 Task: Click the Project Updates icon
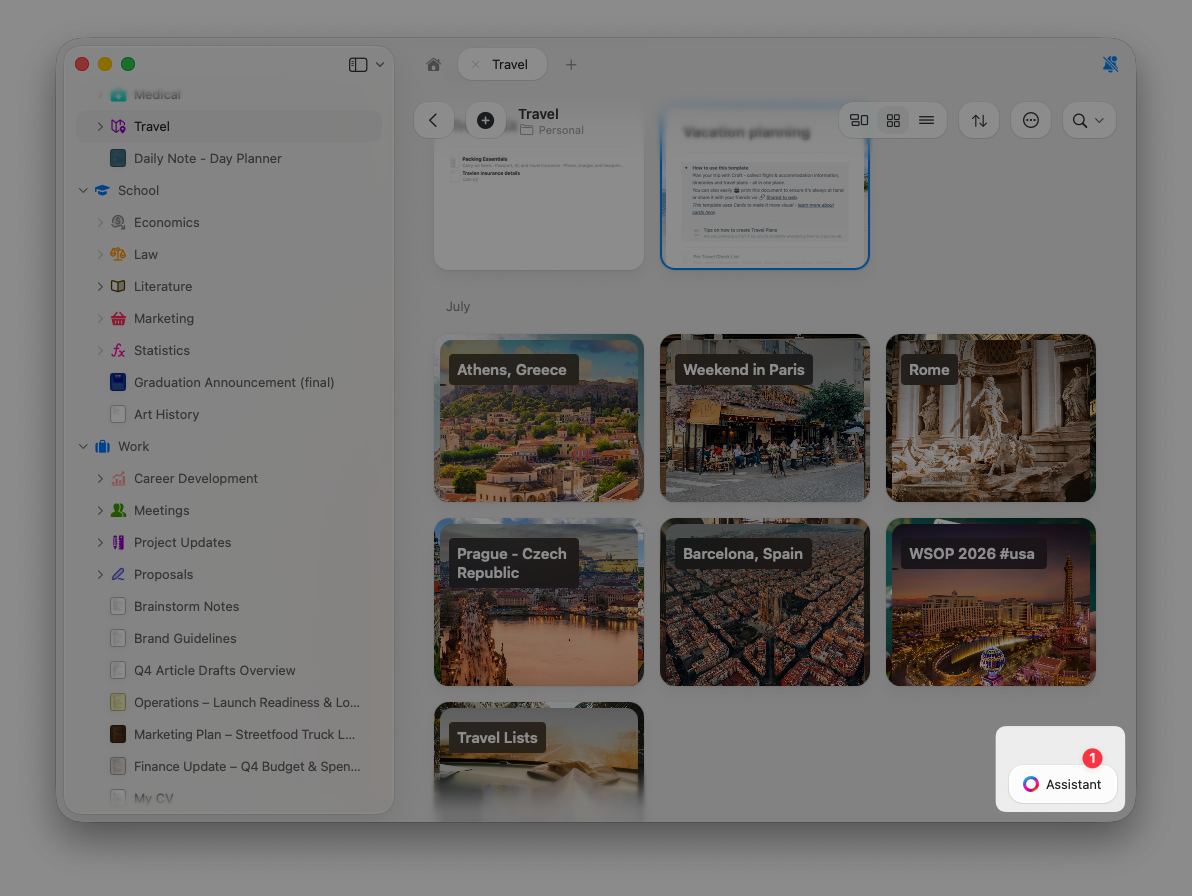[118, 542]
